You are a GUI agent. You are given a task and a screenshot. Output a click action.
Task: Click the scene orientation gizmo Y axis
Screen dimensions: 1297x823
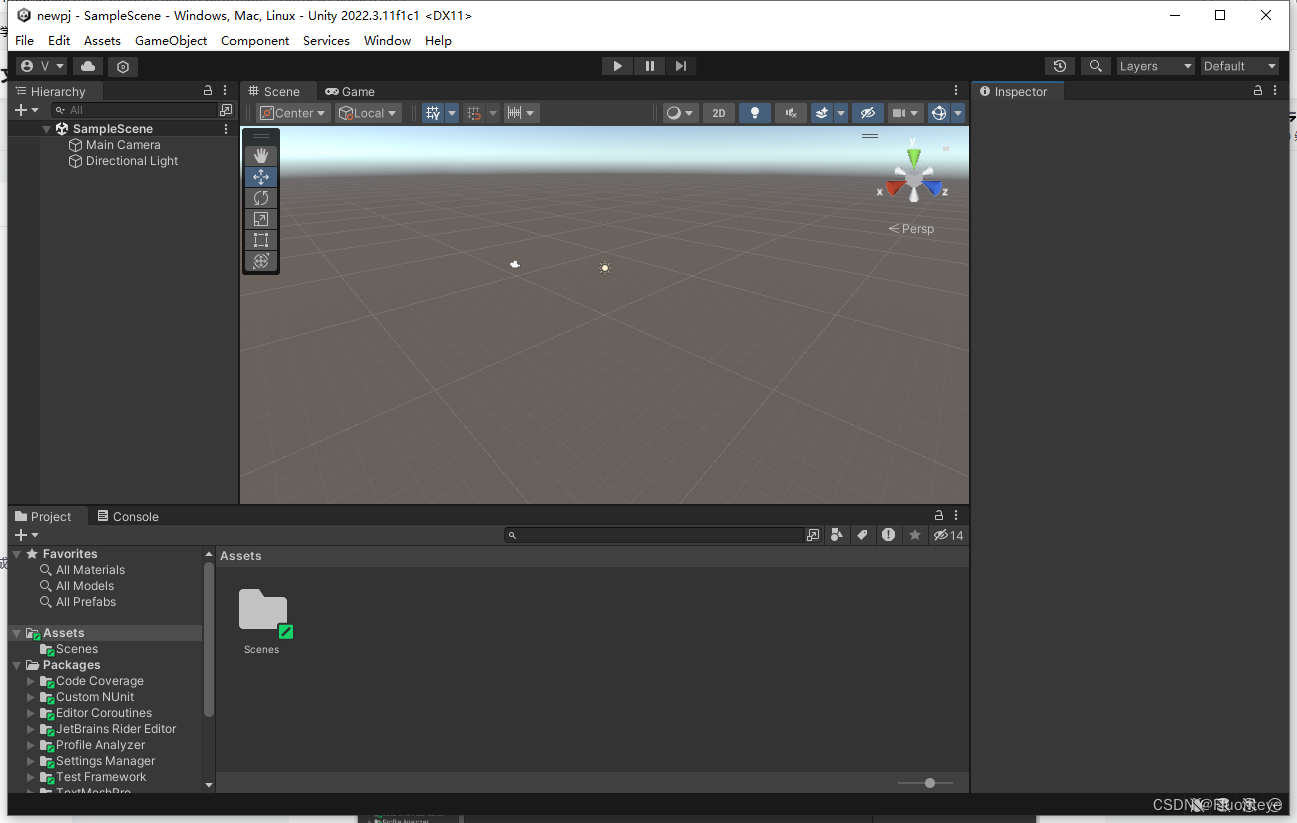pos(913,158)
